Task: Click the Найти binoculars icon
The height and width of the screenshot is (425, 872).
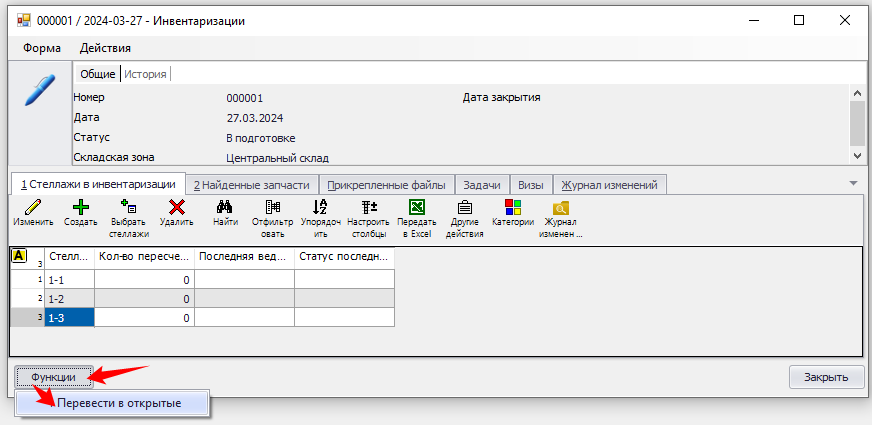Action: (x=225, y=208)
